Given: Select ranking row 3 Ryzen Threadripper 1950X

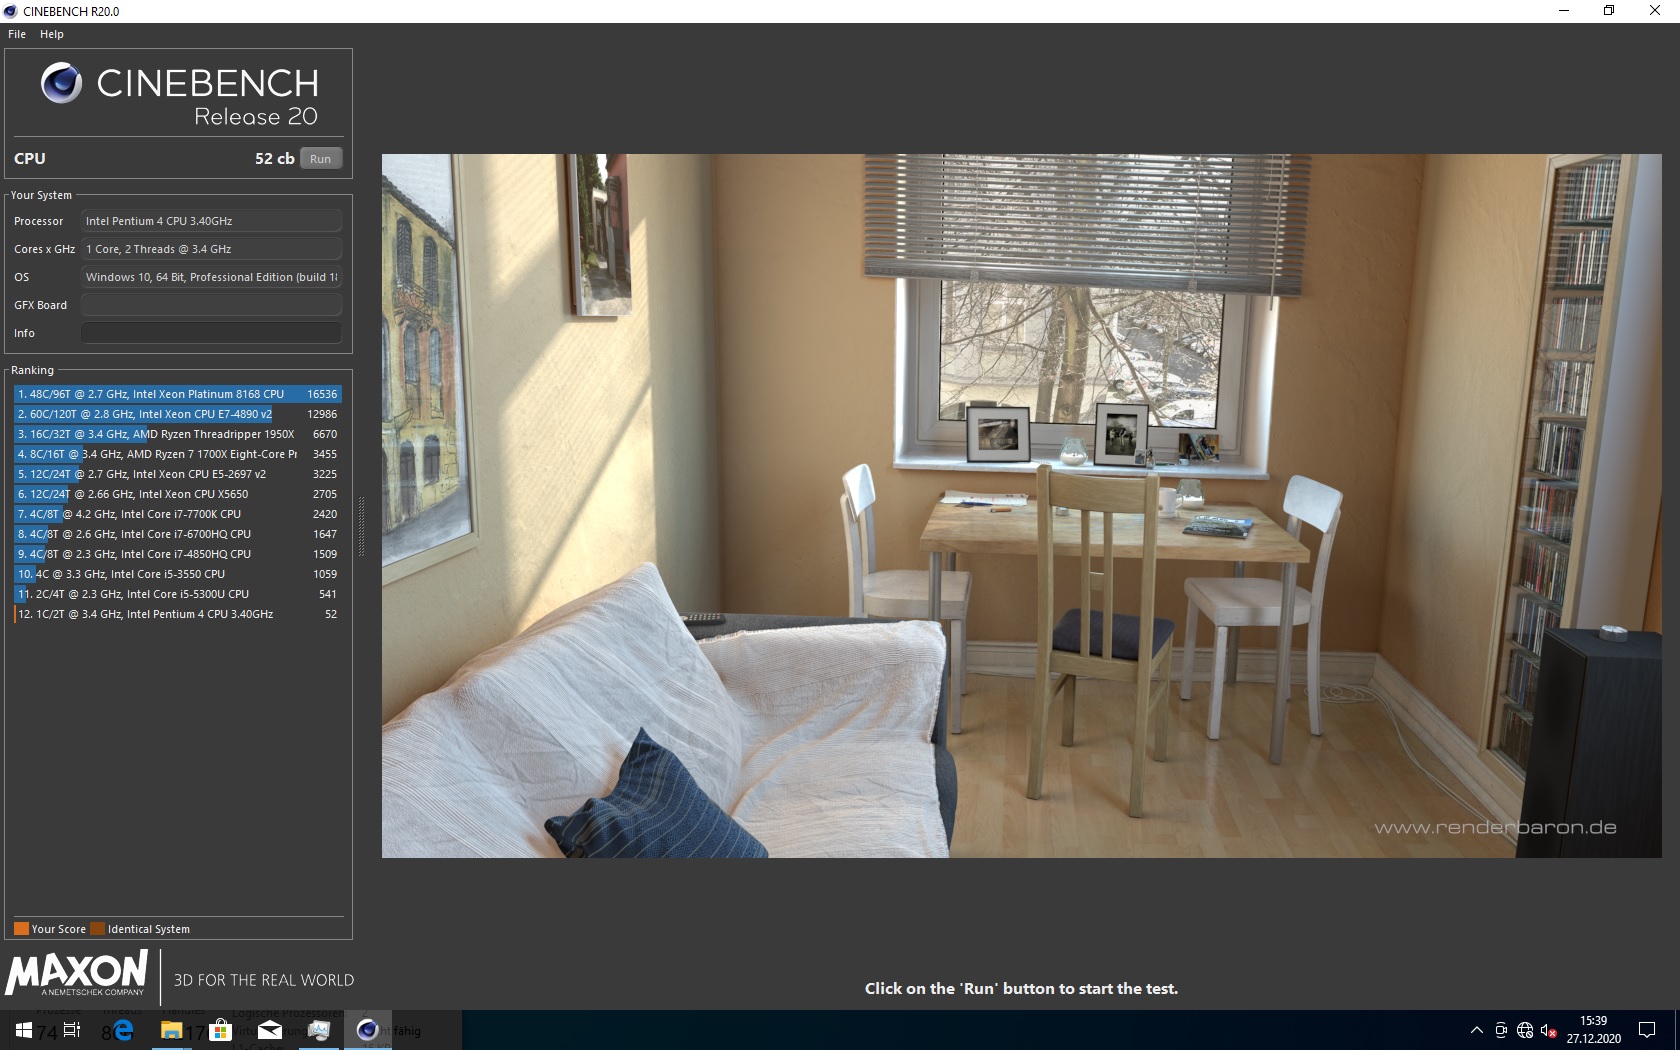Looking at the screenshot, I should [x=178, y=434].
